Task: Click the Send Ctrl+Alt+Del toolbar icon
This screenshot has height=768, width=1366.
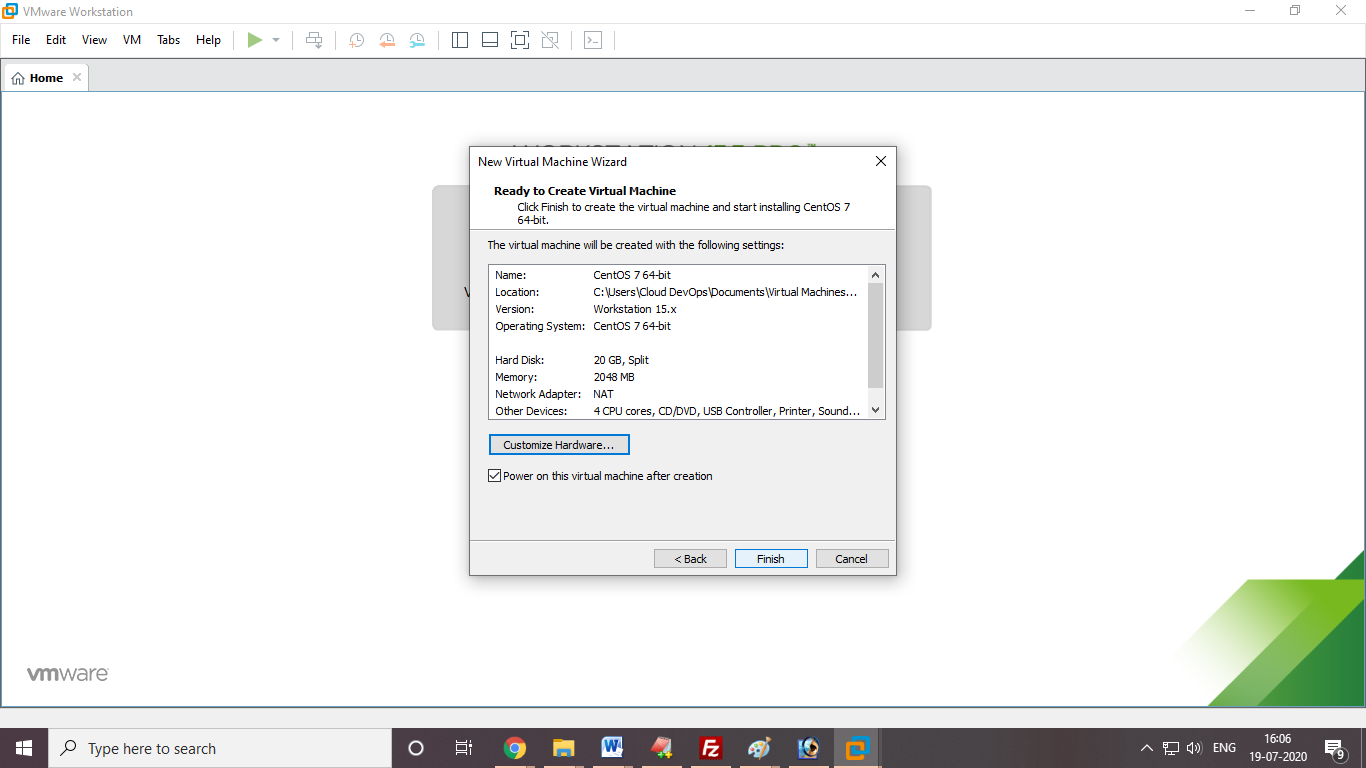Action: (314, 40)
